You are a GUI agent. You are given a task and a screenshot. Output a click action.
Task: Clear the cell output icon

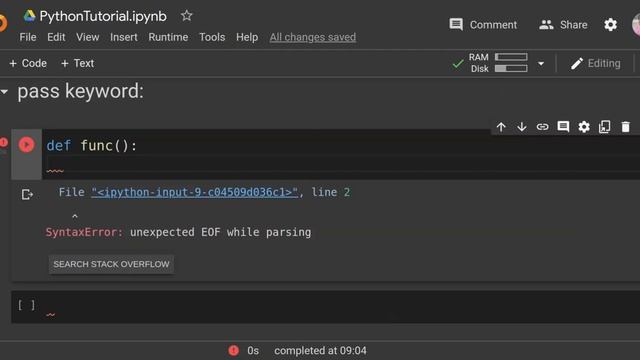27,194
